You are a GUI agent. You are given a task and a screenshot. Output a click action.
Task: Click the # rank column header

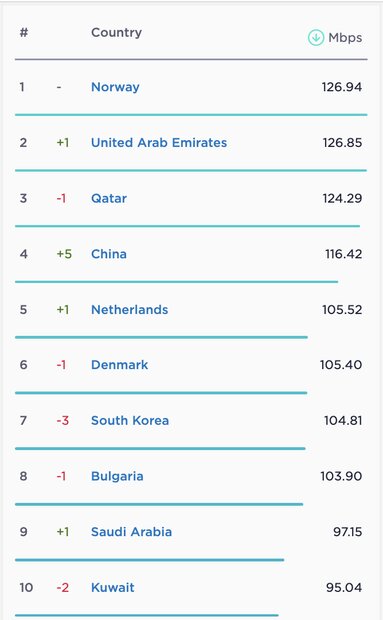coord(24,32)
